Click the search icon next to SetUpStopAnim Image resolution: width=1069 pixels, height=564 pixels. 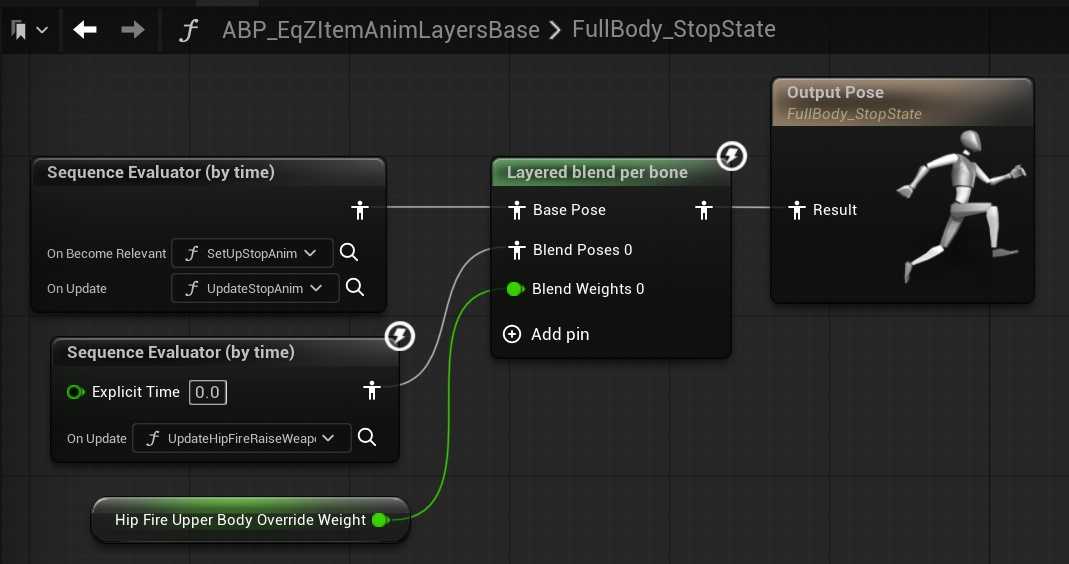(349, 253)
